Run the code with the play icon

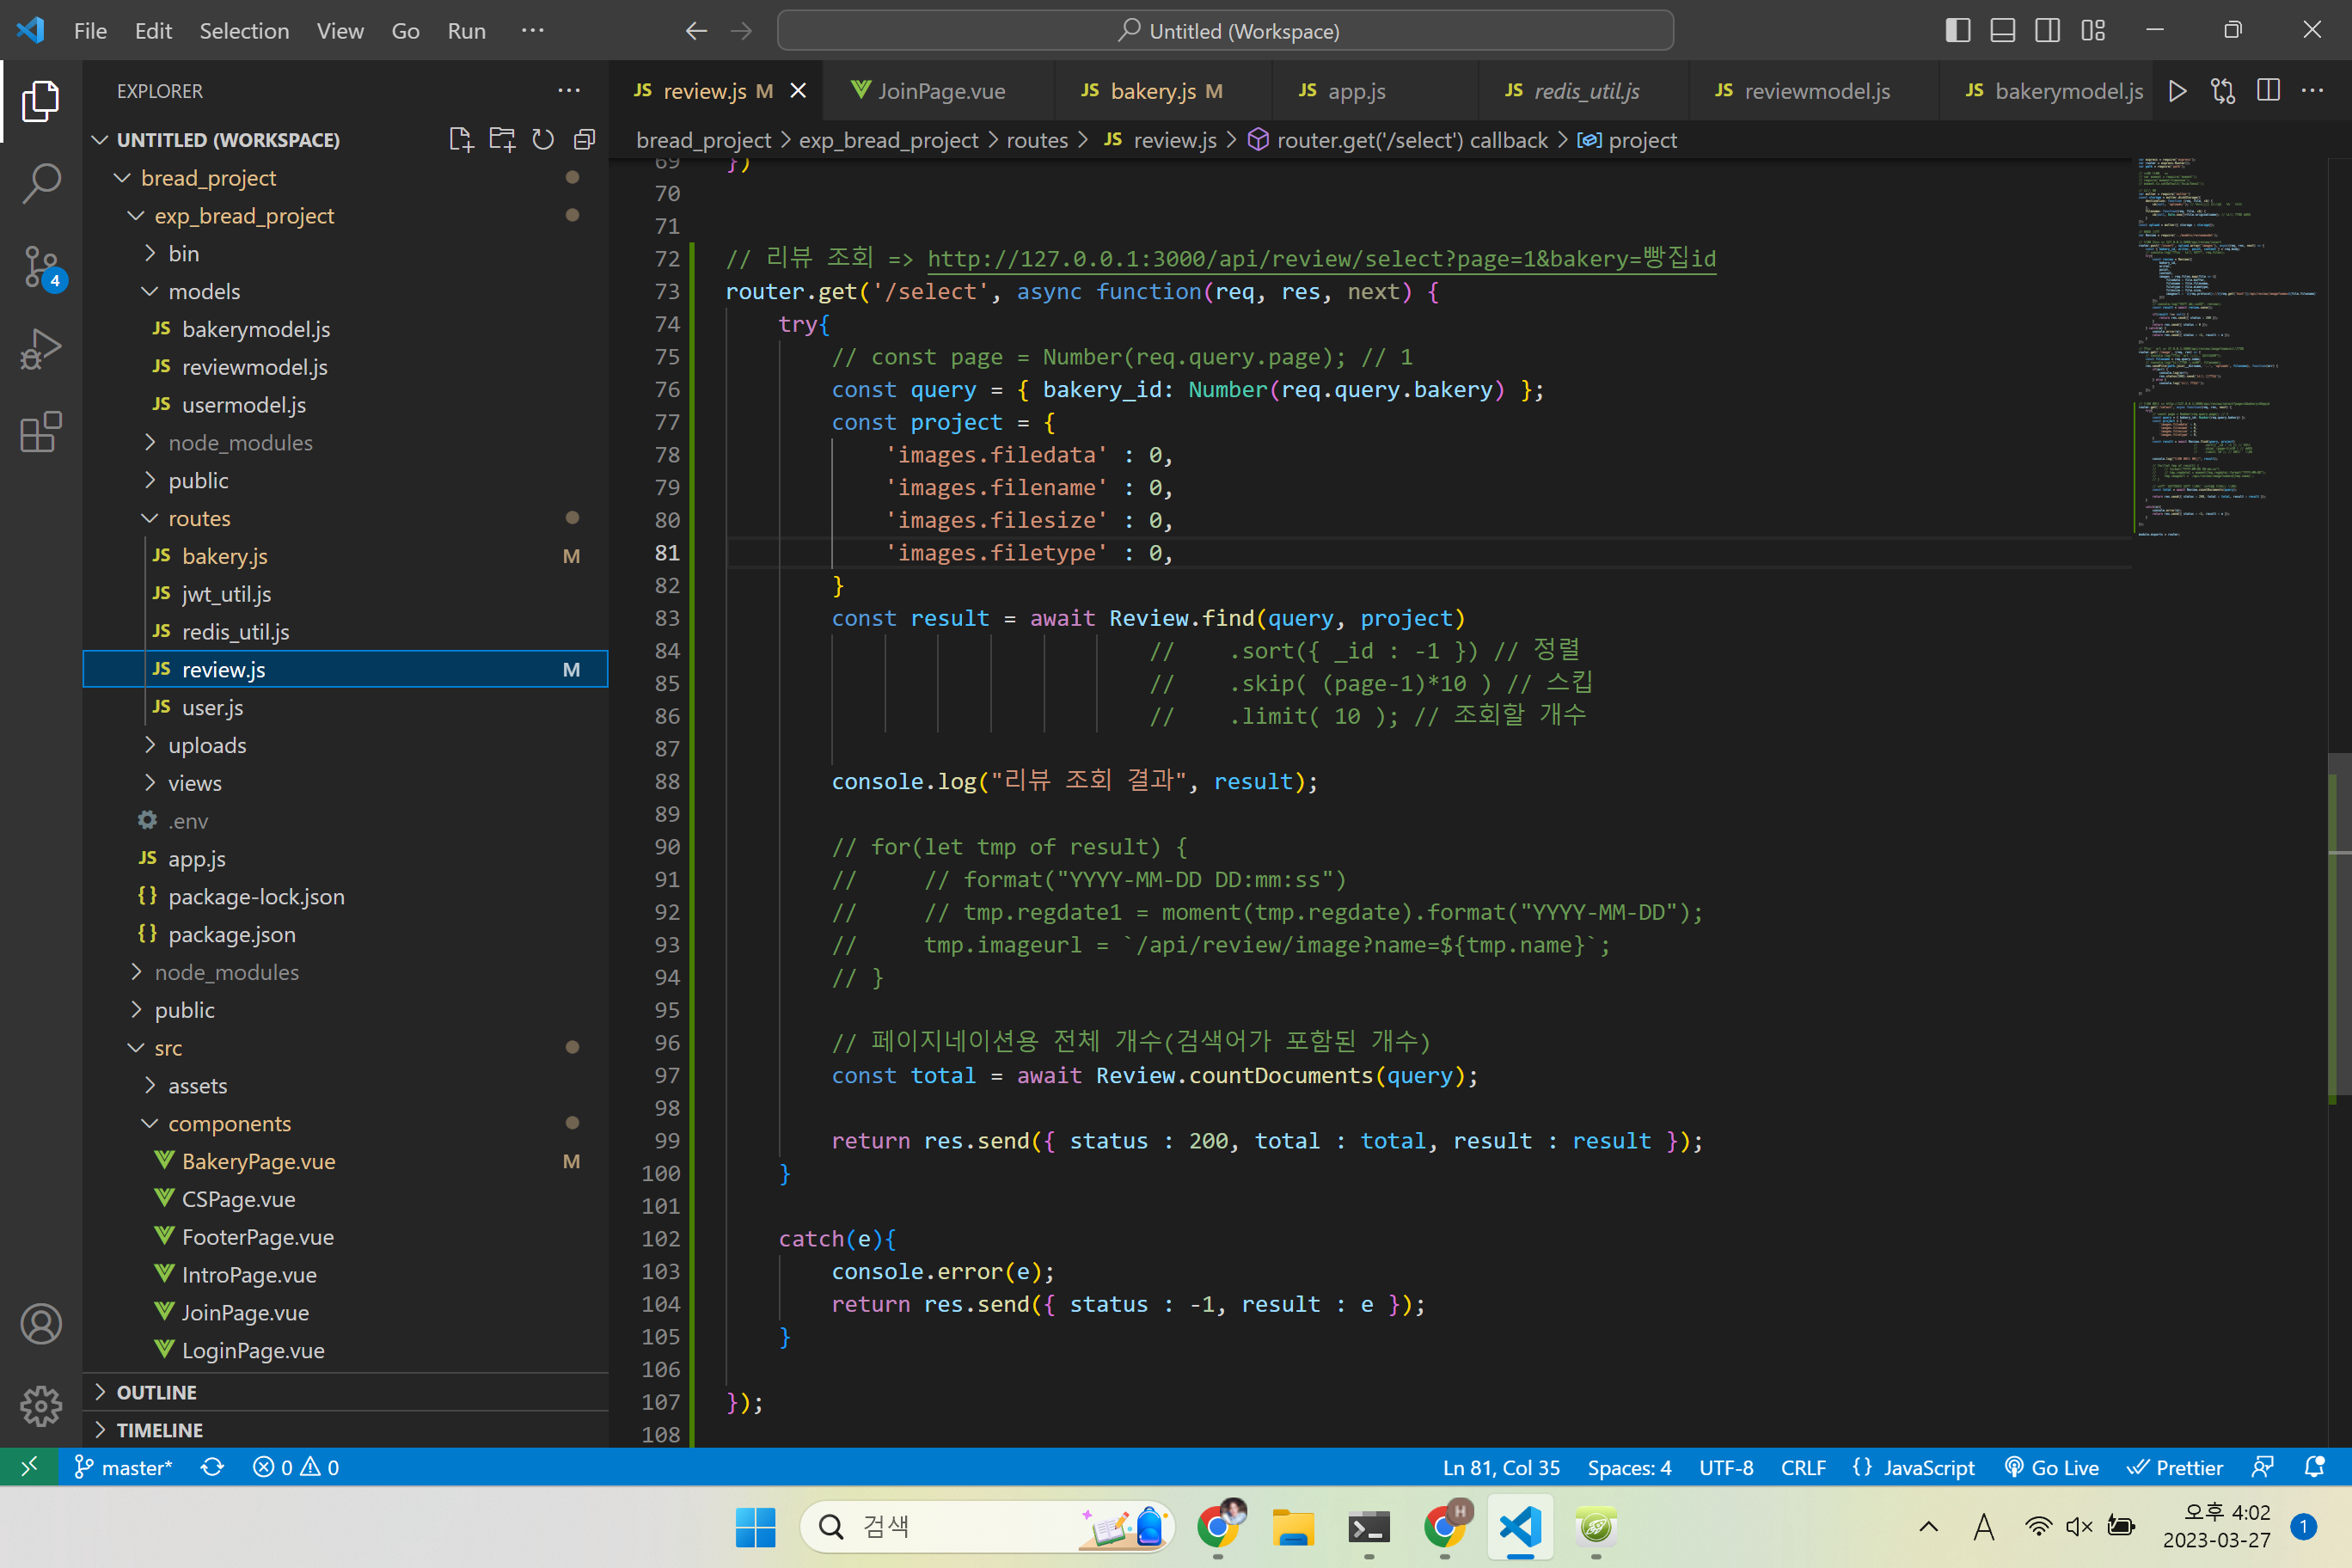[x=2177, y=91]
